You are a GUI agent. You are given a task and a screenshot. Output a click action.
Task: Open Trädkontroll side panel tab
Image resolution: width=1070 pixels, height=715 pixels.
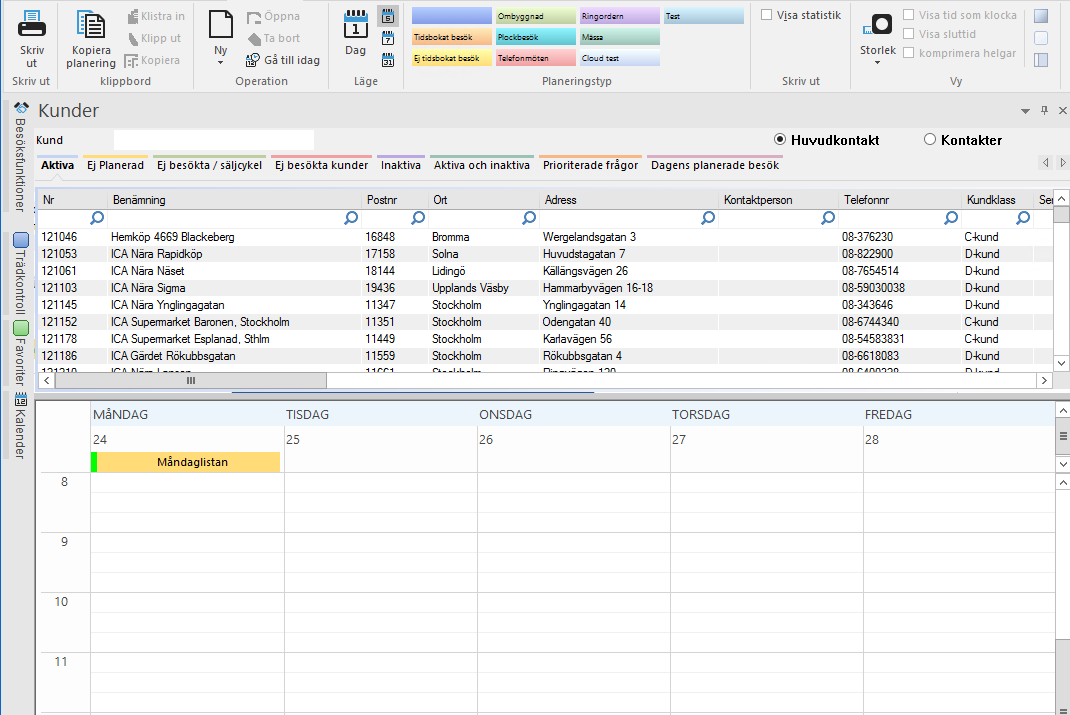(x=20, y=274)
